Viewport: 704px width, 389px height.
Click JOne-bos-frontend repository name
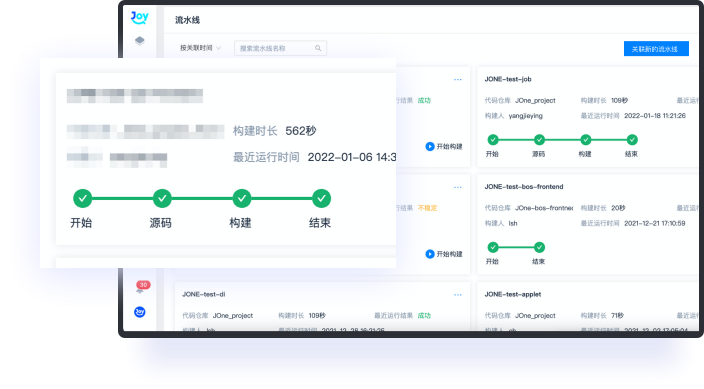(x=544, y=208)
